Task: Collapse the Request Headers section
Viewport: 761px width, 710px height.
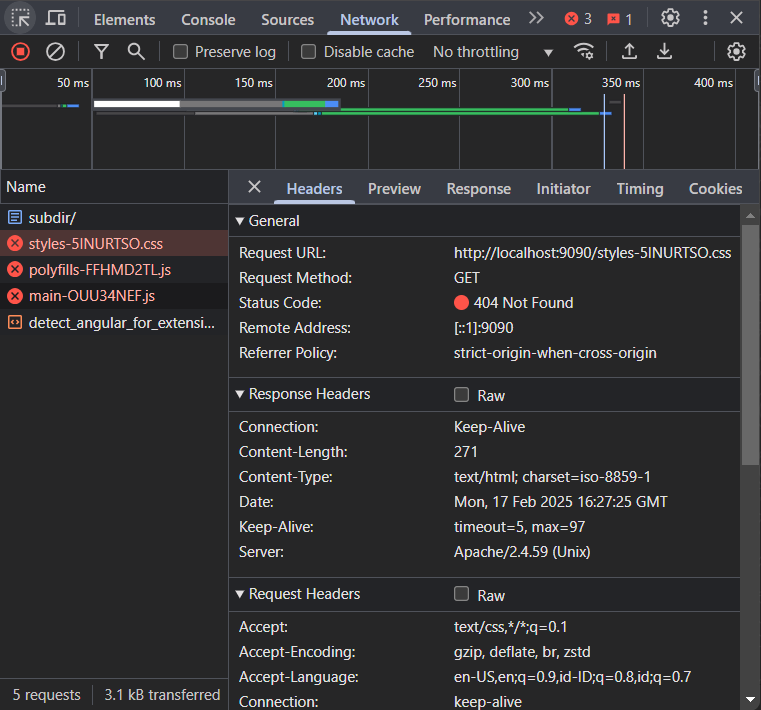Action: click(x=240, y=594)
